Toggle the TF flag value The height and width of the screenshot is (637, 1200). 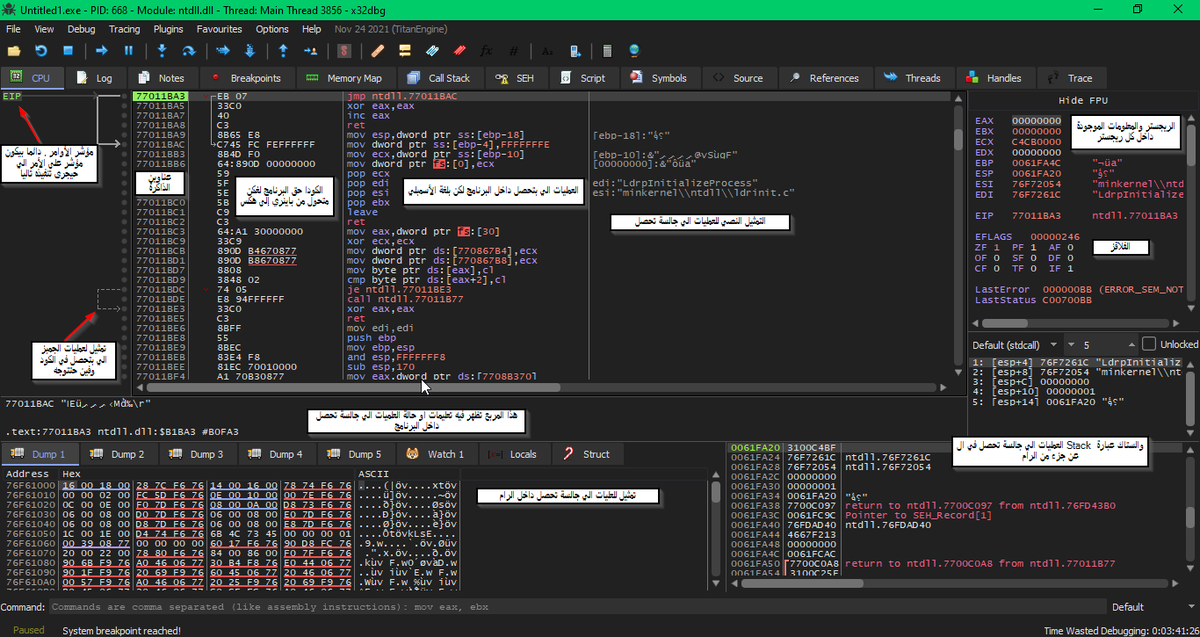(x=1033, y=267)
